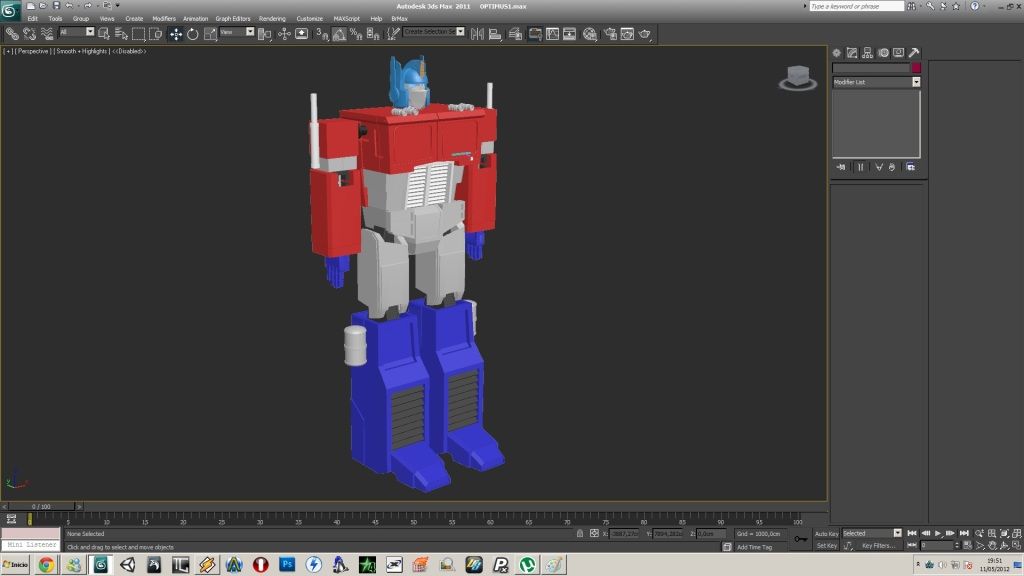
Task: Activate the Select and Move tool
Action: tap(175, 34)
